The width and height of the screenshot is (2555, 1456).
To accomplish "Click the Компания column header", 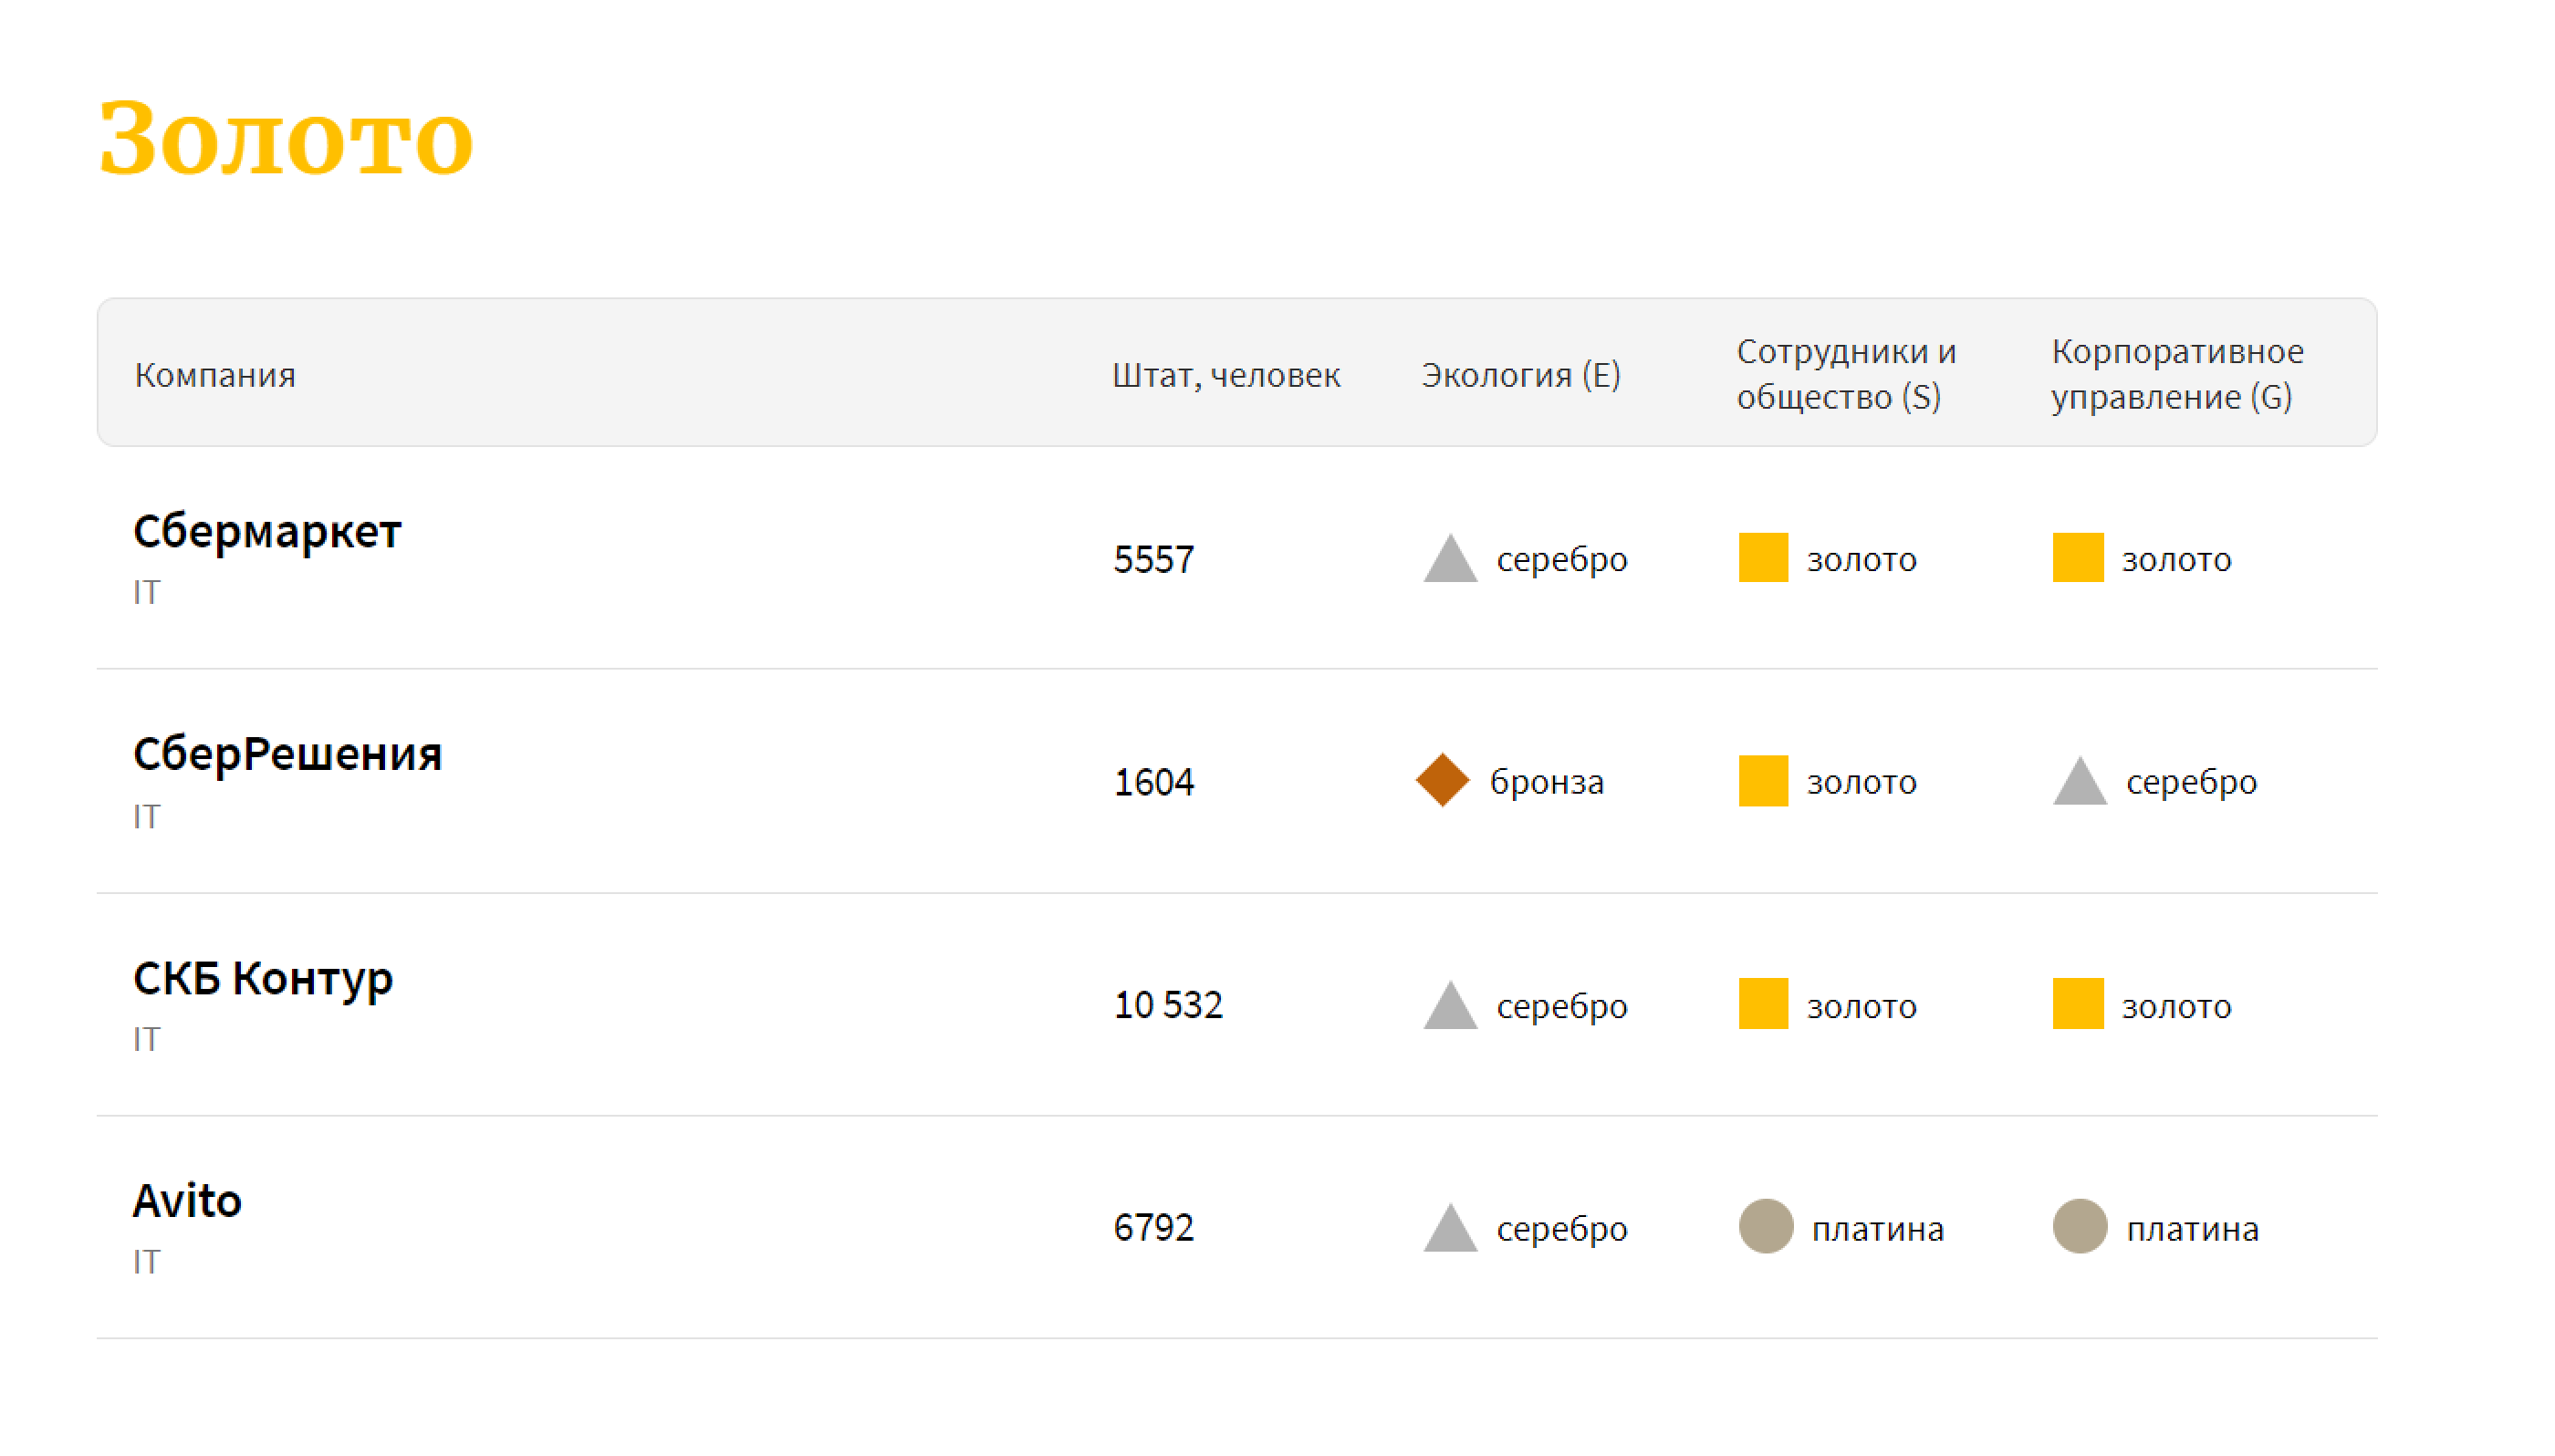I will click(215, 375).
